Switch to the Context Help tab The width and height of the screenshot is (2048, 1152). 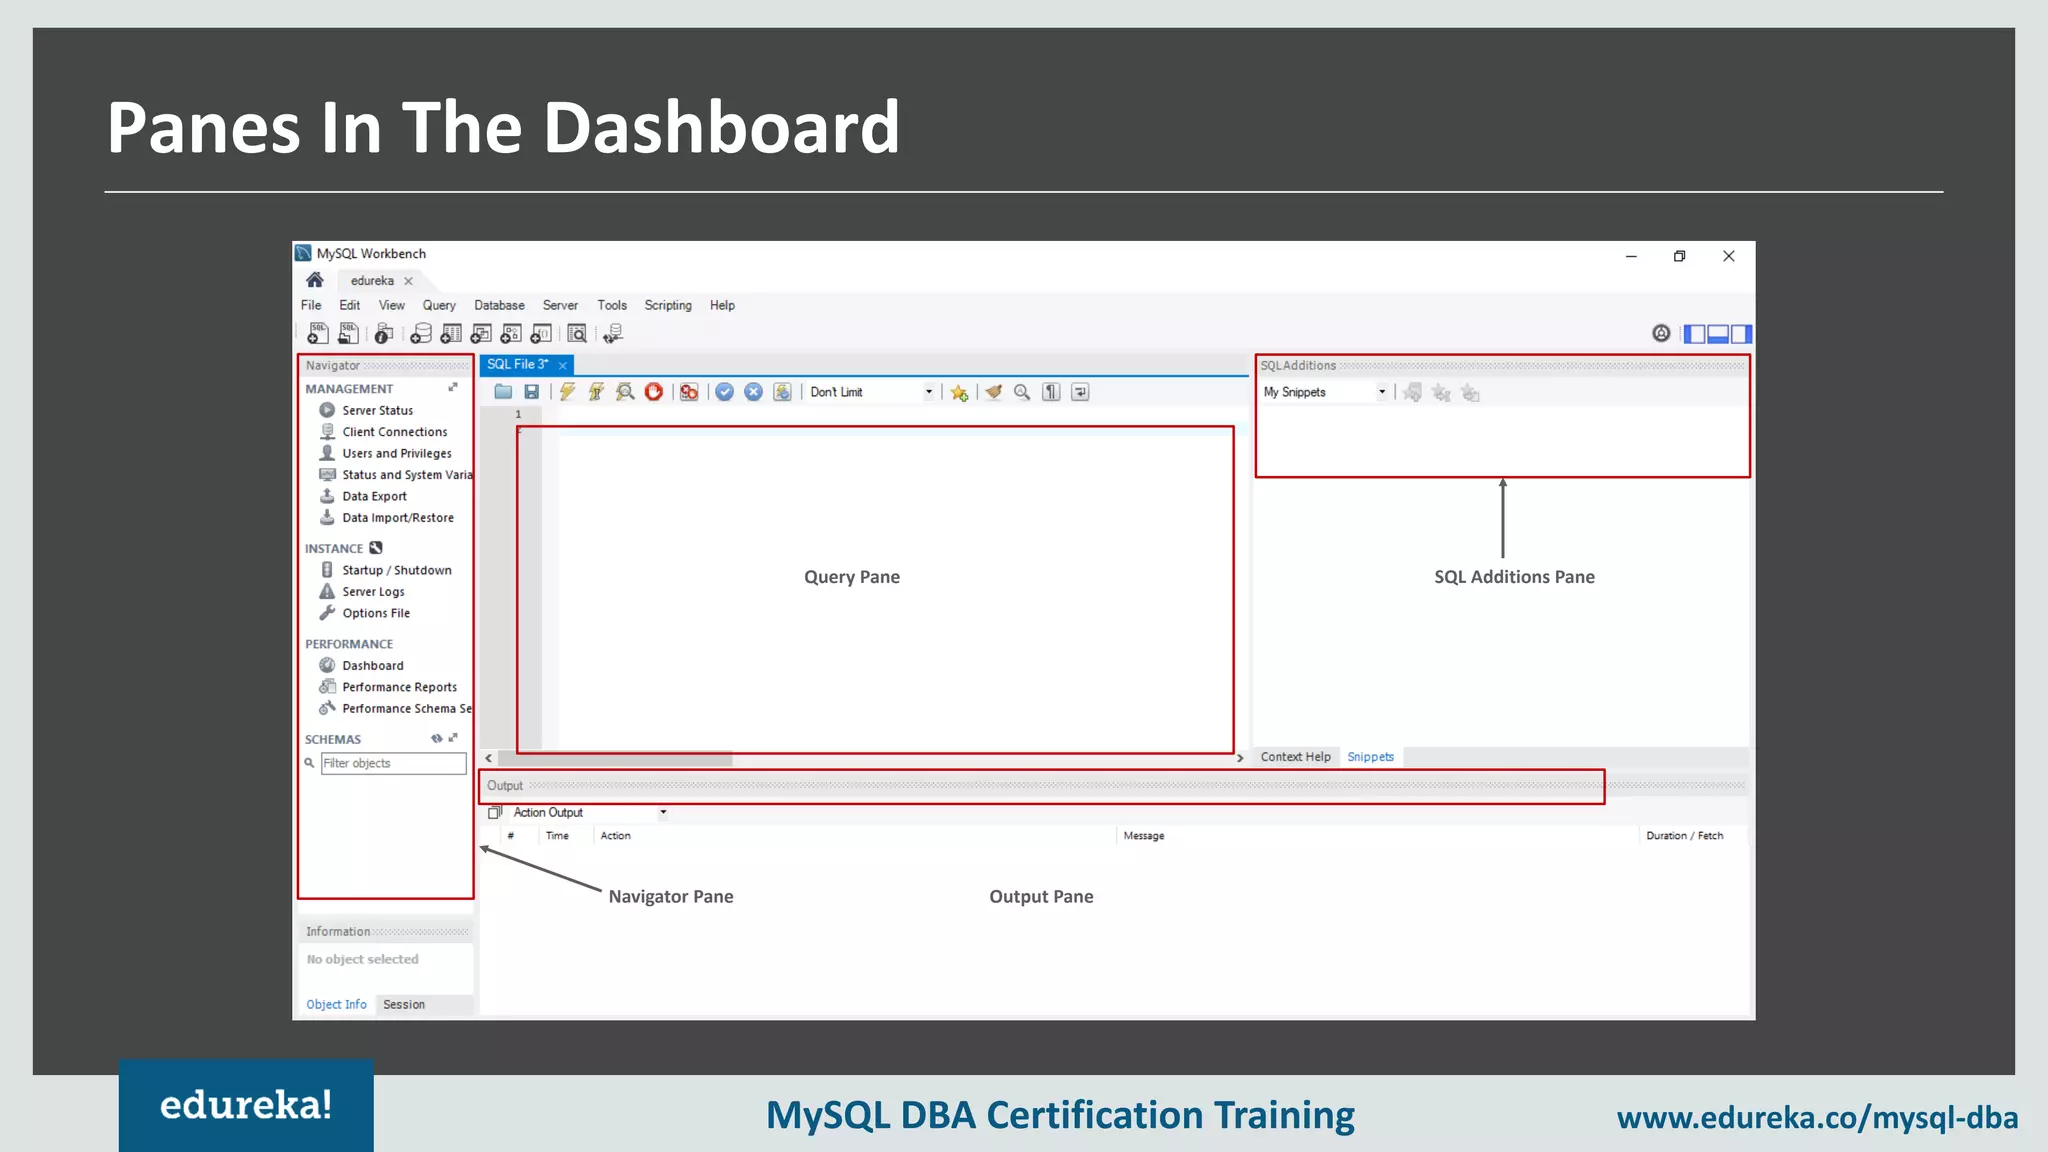click(1295, 757)
